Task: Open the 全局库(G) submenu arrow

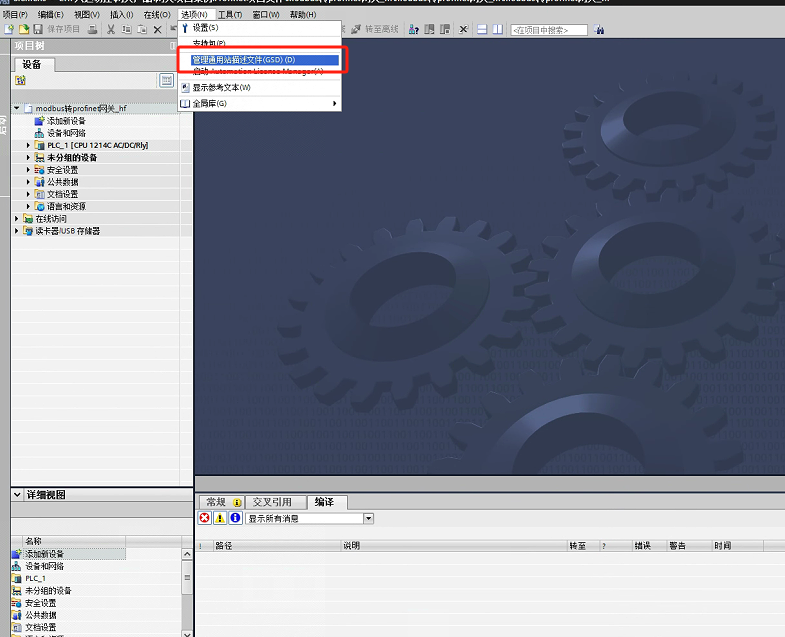Action: point(334,104)
